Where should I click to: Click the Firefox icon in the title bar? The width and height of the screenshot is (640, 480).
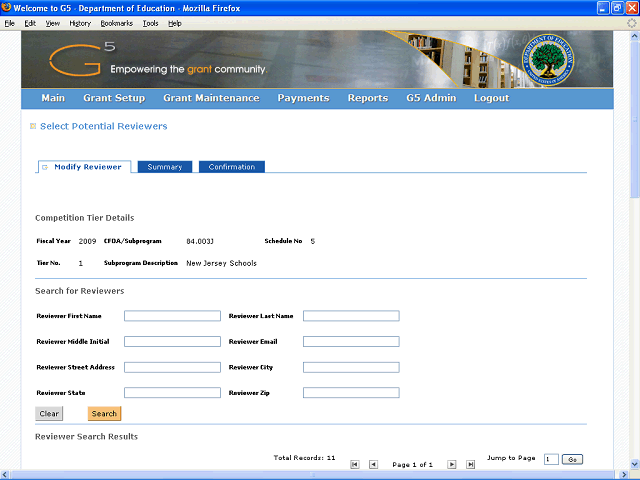(6, 7)
